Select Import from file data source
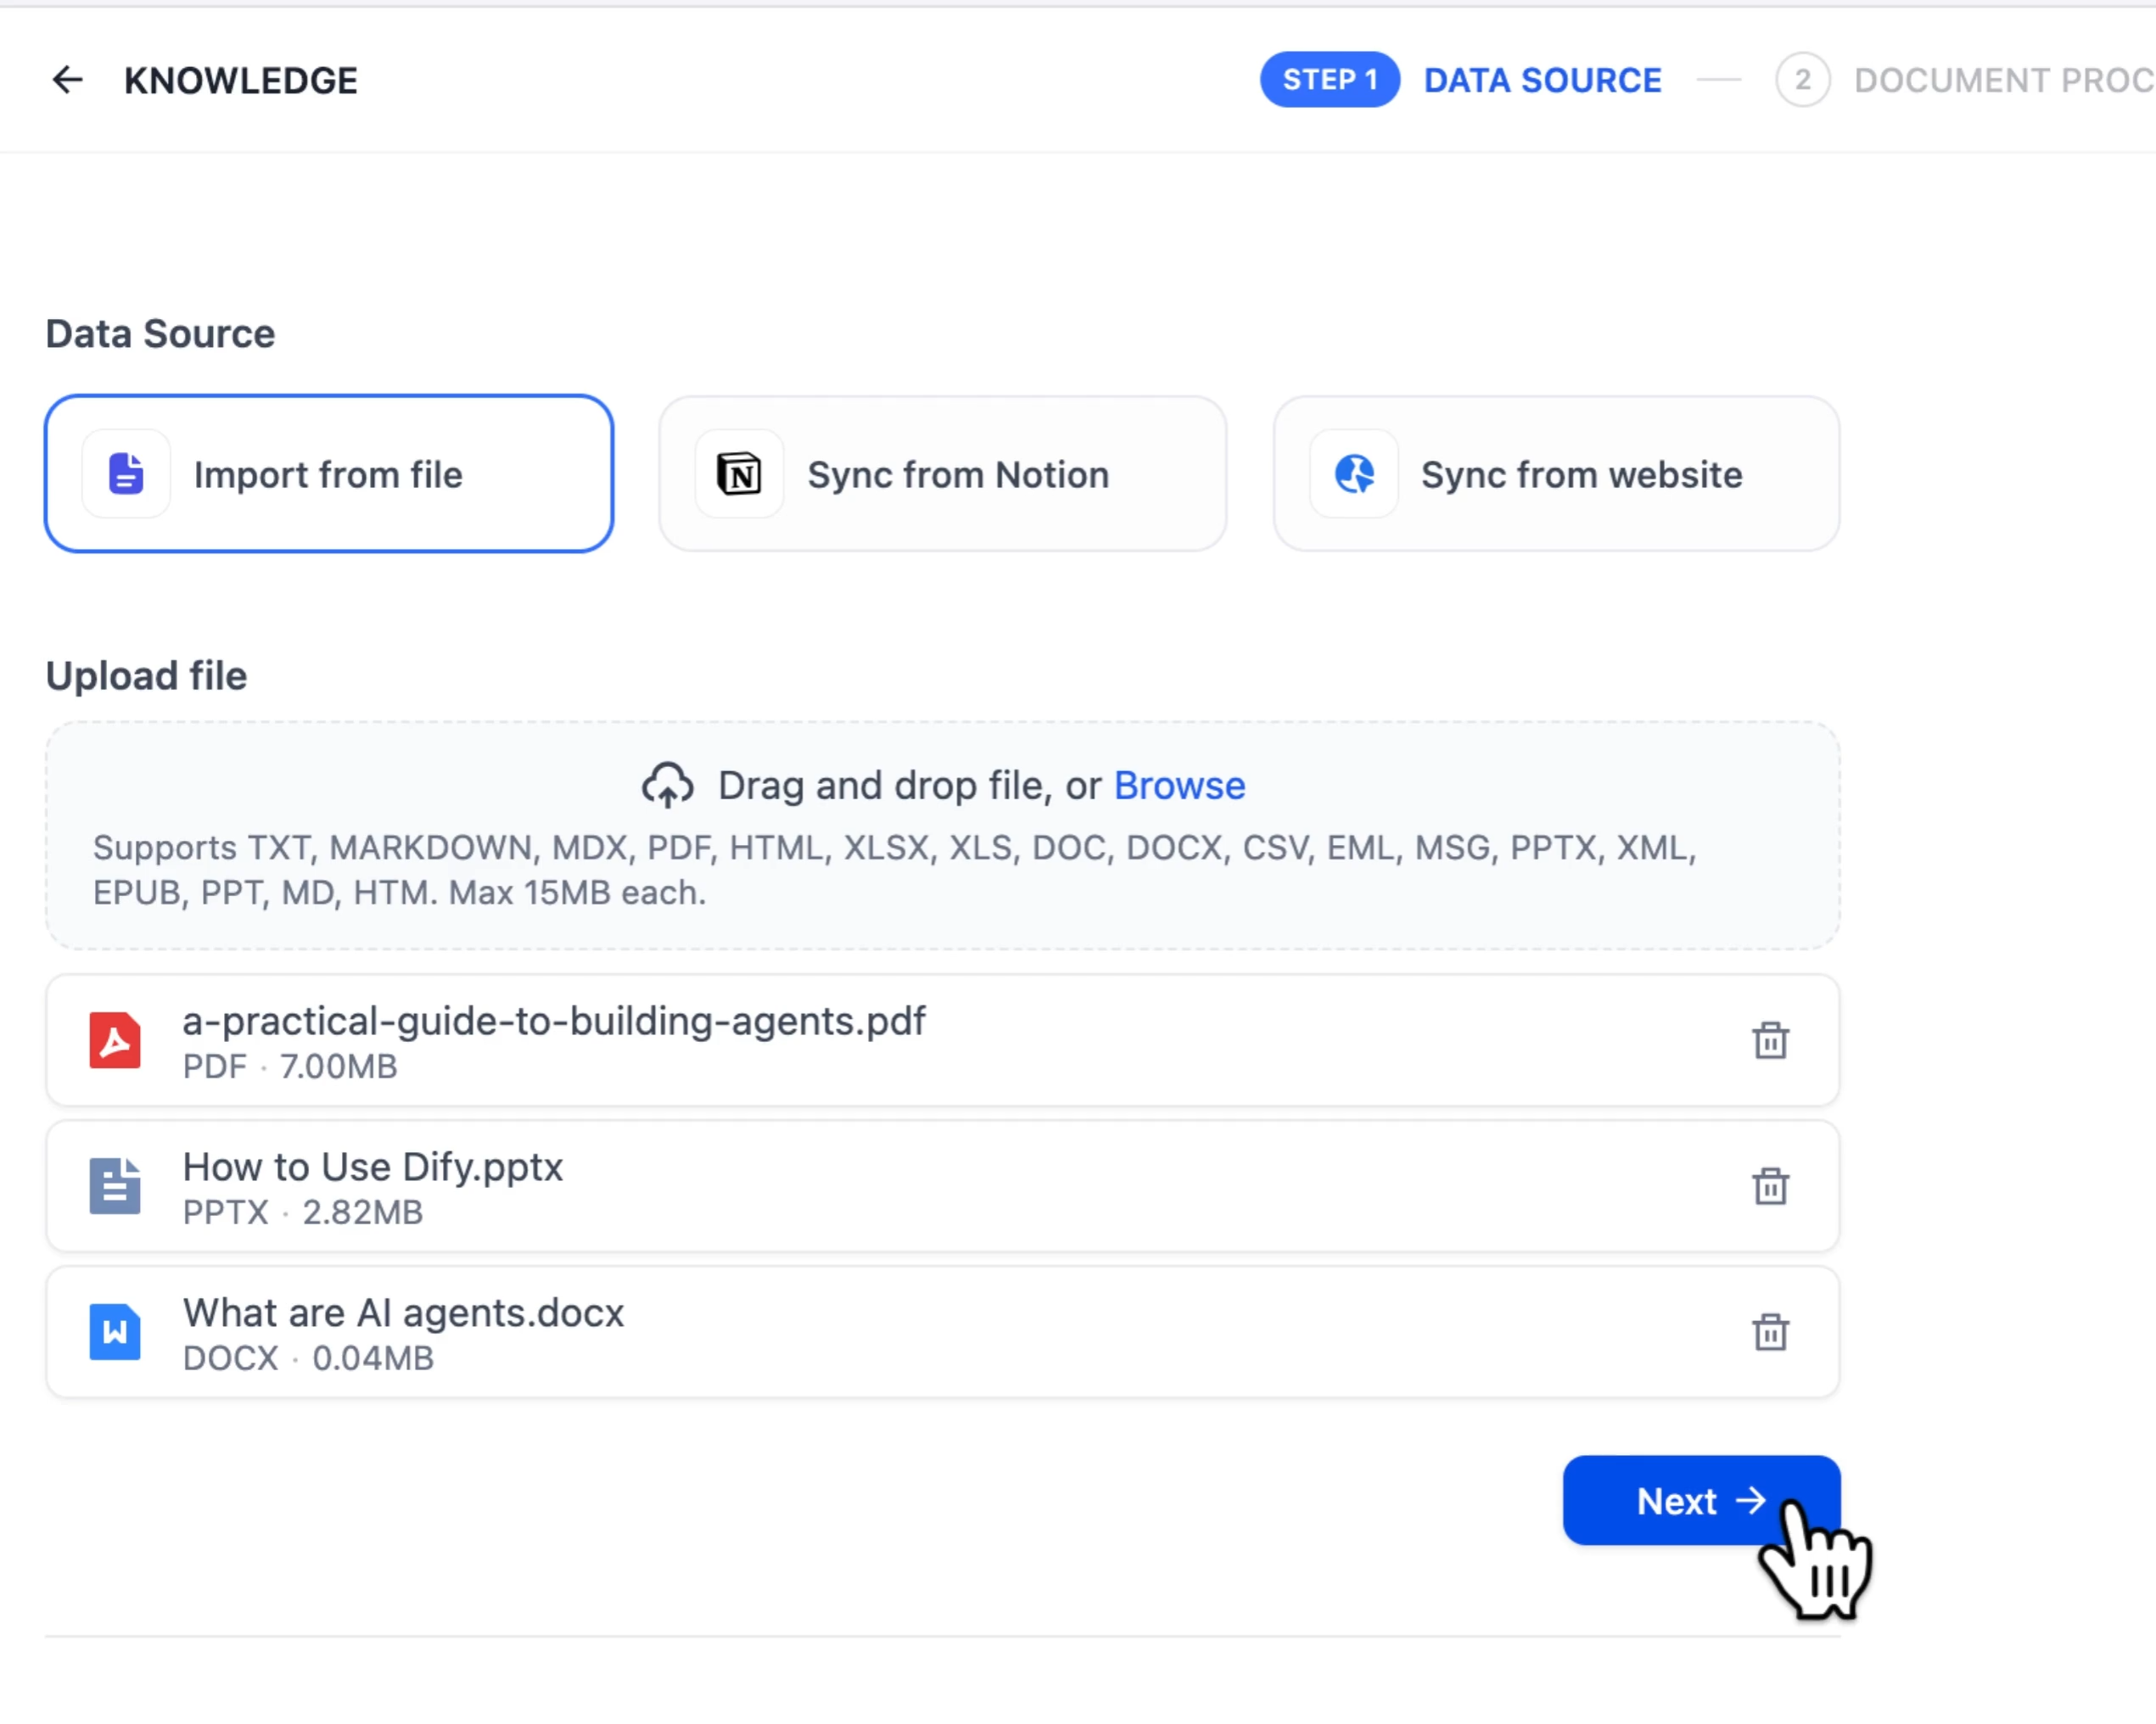 329,474
